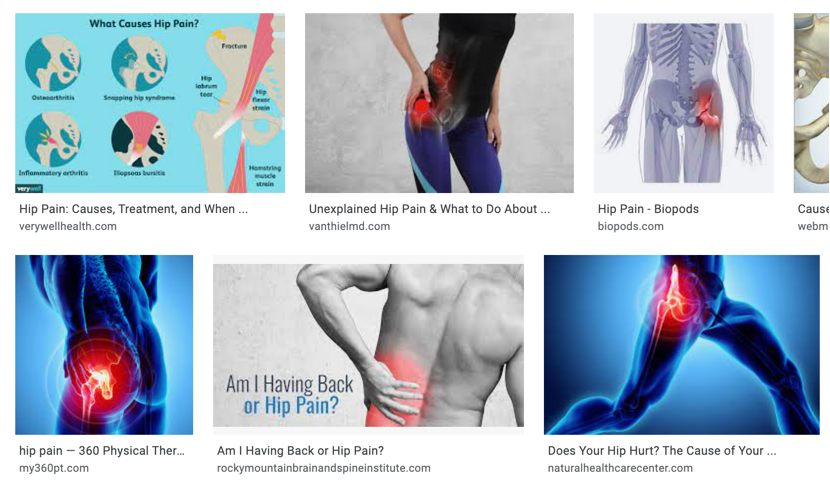
Task: Visit the verywellhealth.com source link
Action: tap(68, 226)
